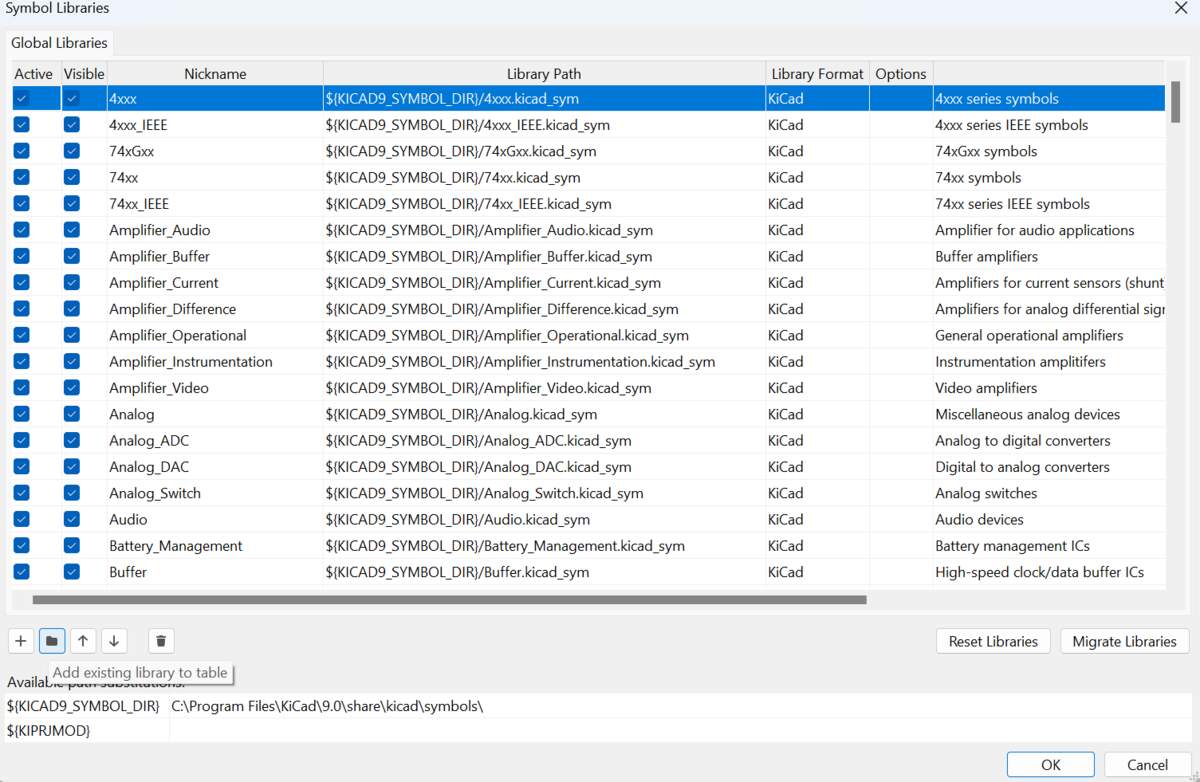Click the move library up arrow icon
1200x782 pixels.
point(83,641)
